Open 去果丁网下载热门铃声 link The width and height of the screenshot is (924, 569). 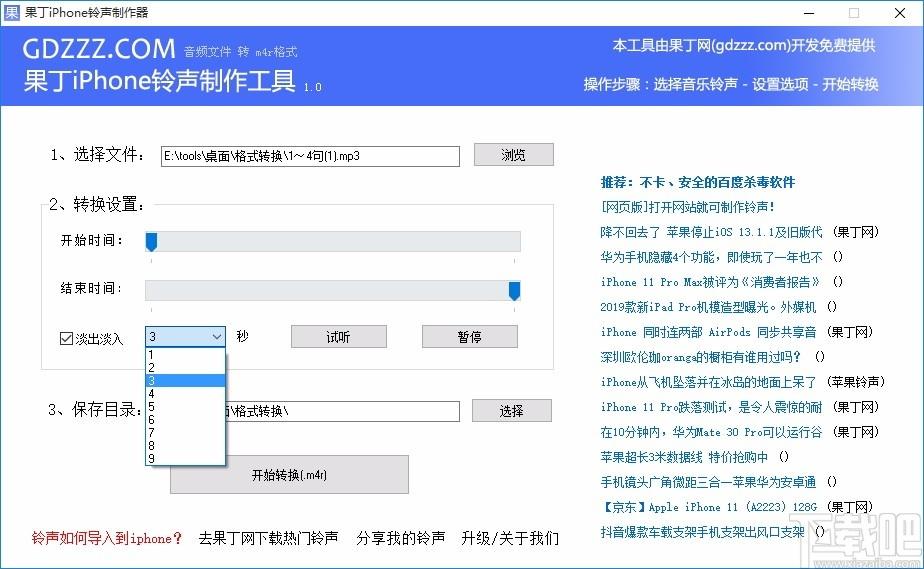(268, 538)
